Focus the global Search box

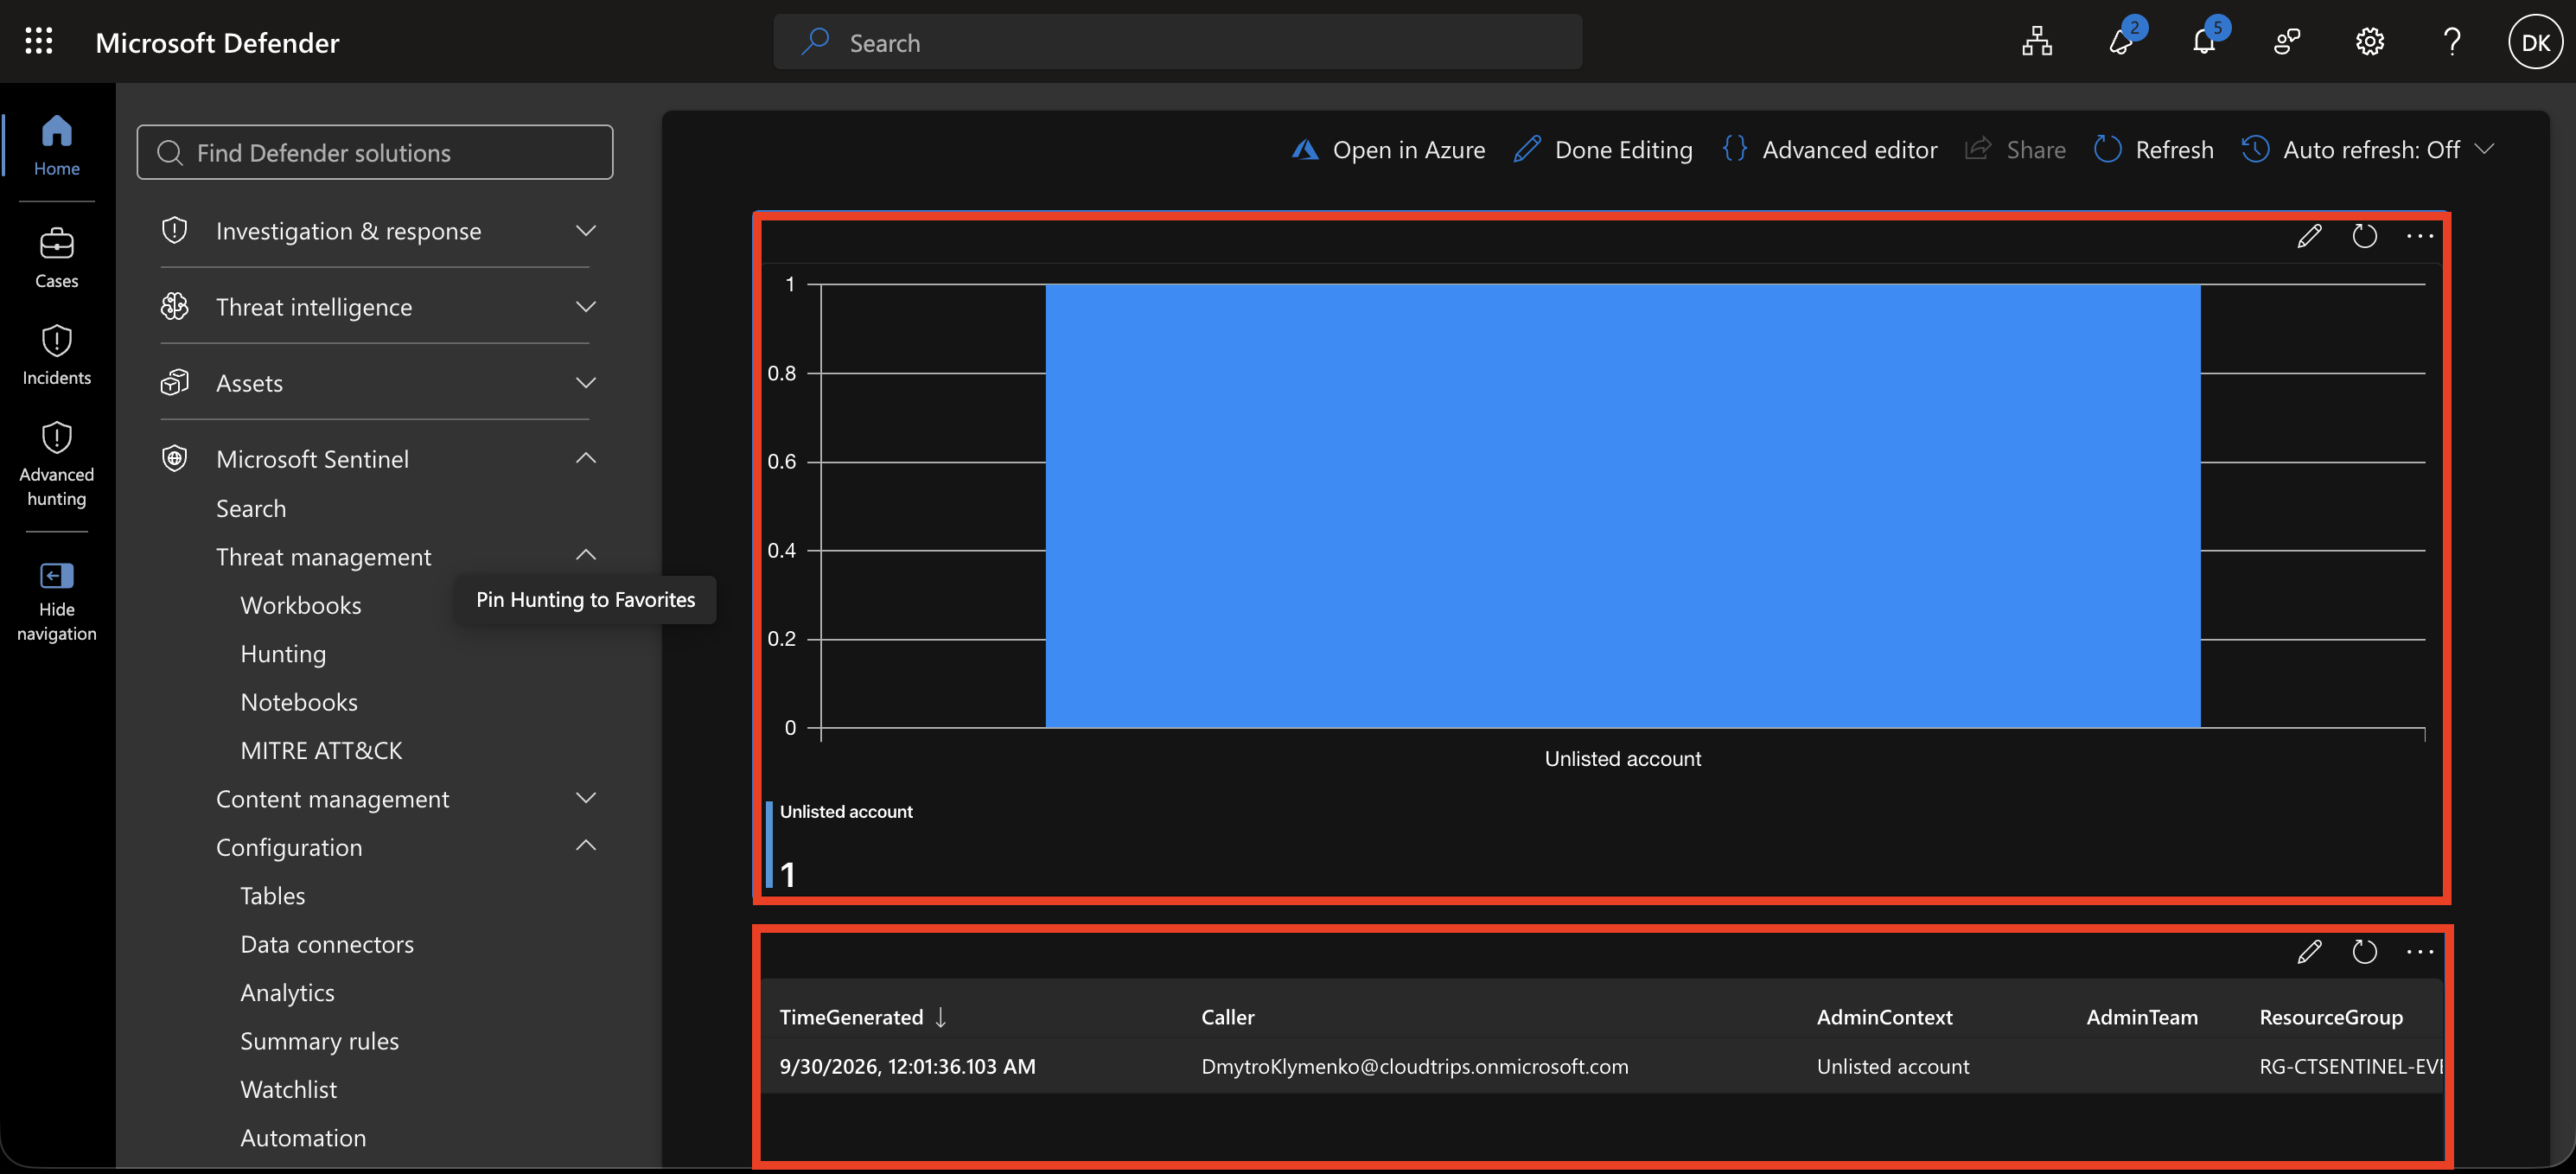pyautogui.click(x=1178, y=42)
